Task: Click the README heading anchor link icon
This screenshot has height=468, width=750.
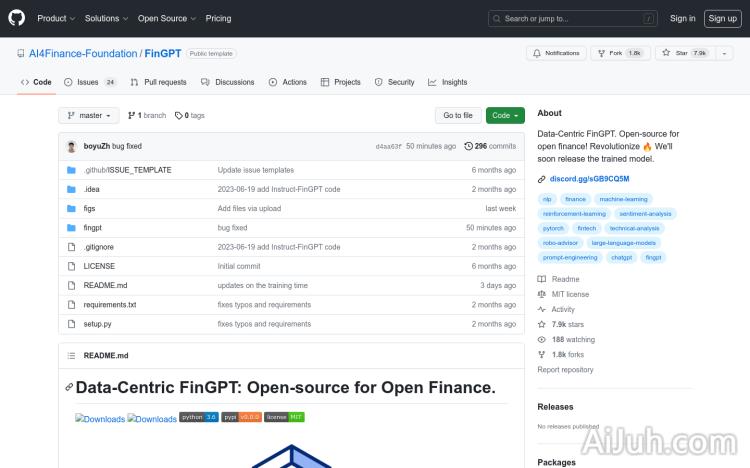Action: pyautogui.click(x=69, y=387)
